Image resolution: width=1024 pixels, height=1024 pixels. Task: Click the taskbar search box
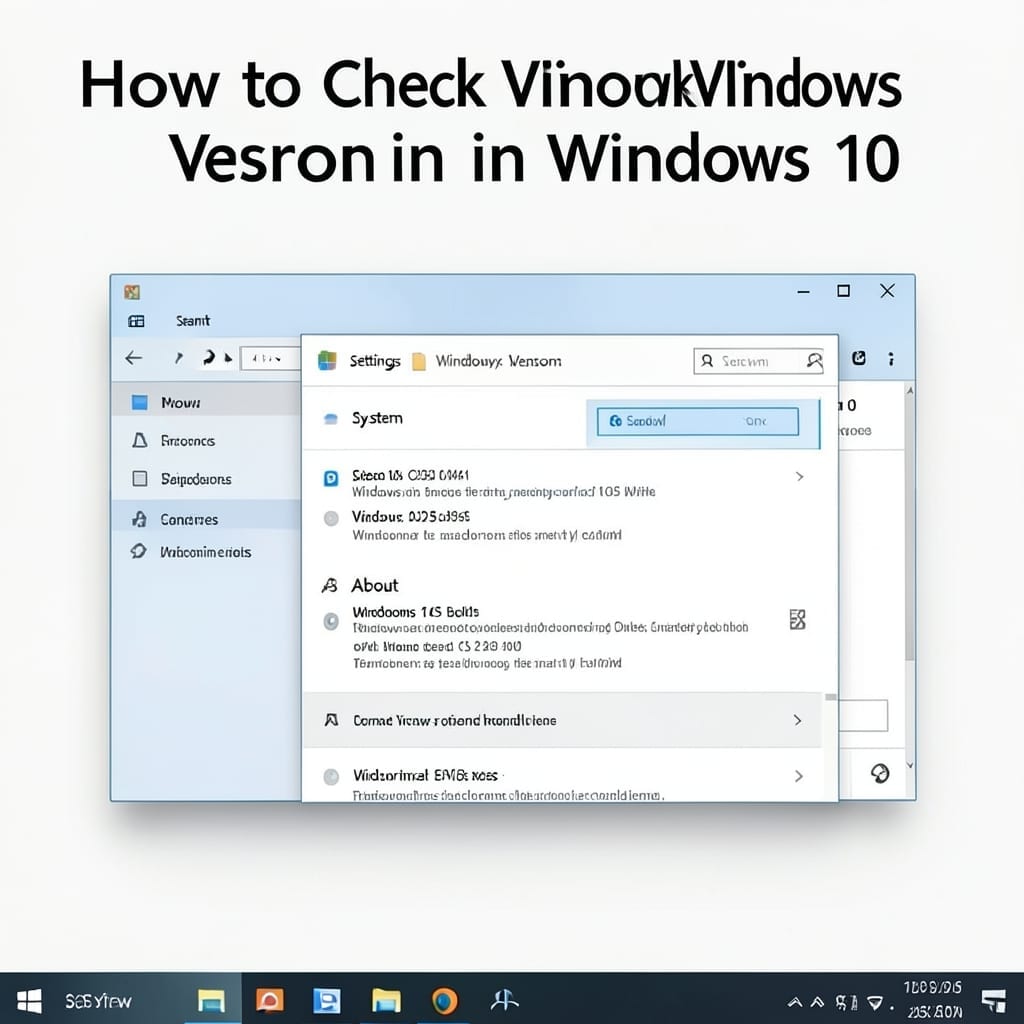coord(98,1000)
